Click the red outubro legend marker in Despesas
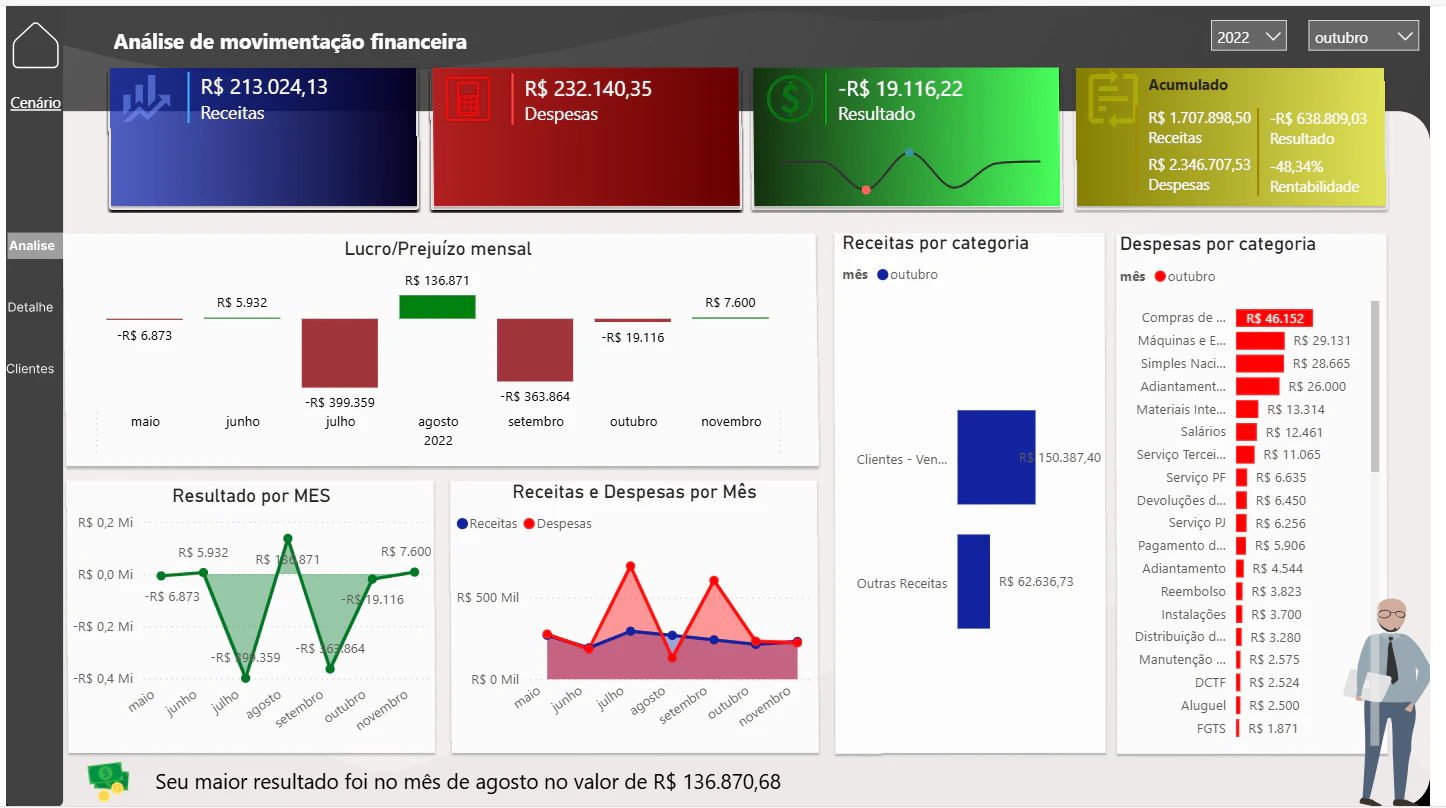The image size is (1446, 808). pos(1160,276)
